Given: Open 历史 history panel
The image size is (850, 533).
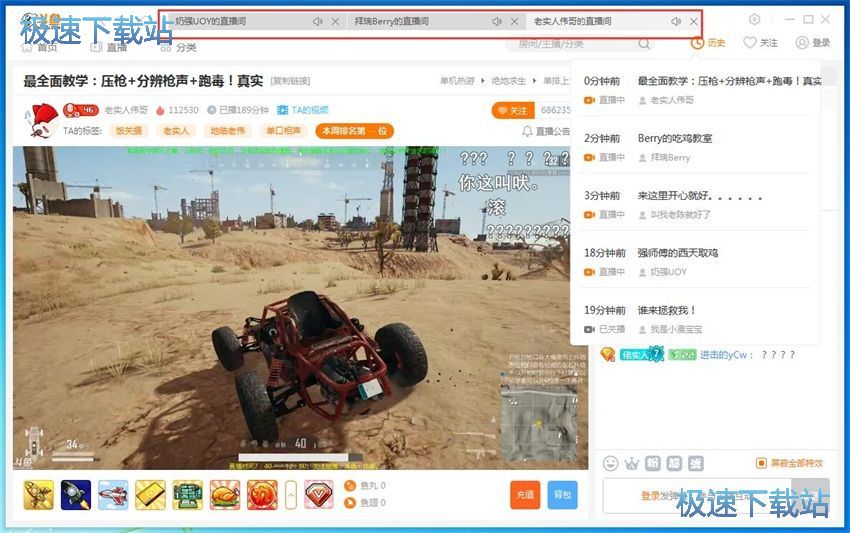Looking at the screenshot, I should (x=708, y=42).
